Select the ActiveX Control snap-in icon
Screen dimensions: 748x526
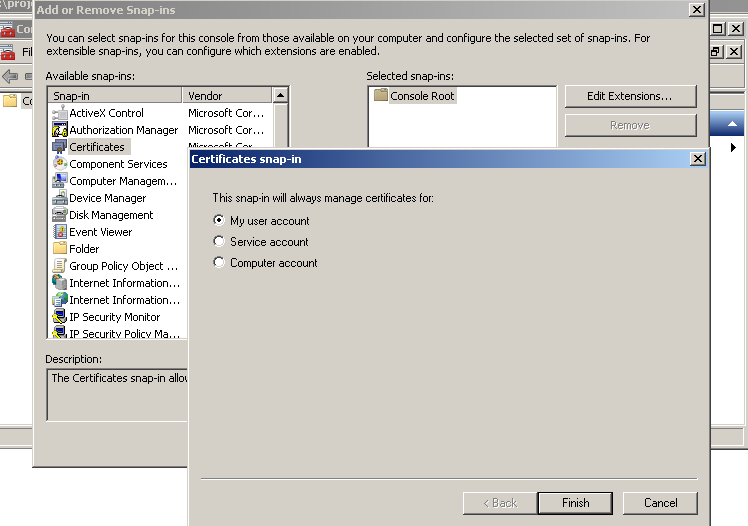pyautogui.click(x=60, y=113)
